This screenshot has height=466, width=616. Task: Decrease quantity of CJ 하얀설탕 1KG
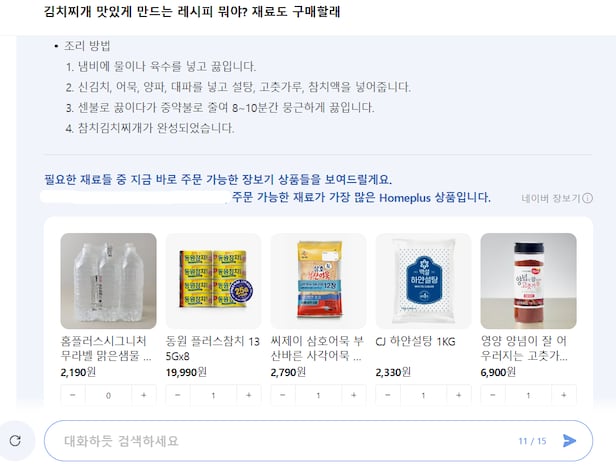tap(388, 395)
